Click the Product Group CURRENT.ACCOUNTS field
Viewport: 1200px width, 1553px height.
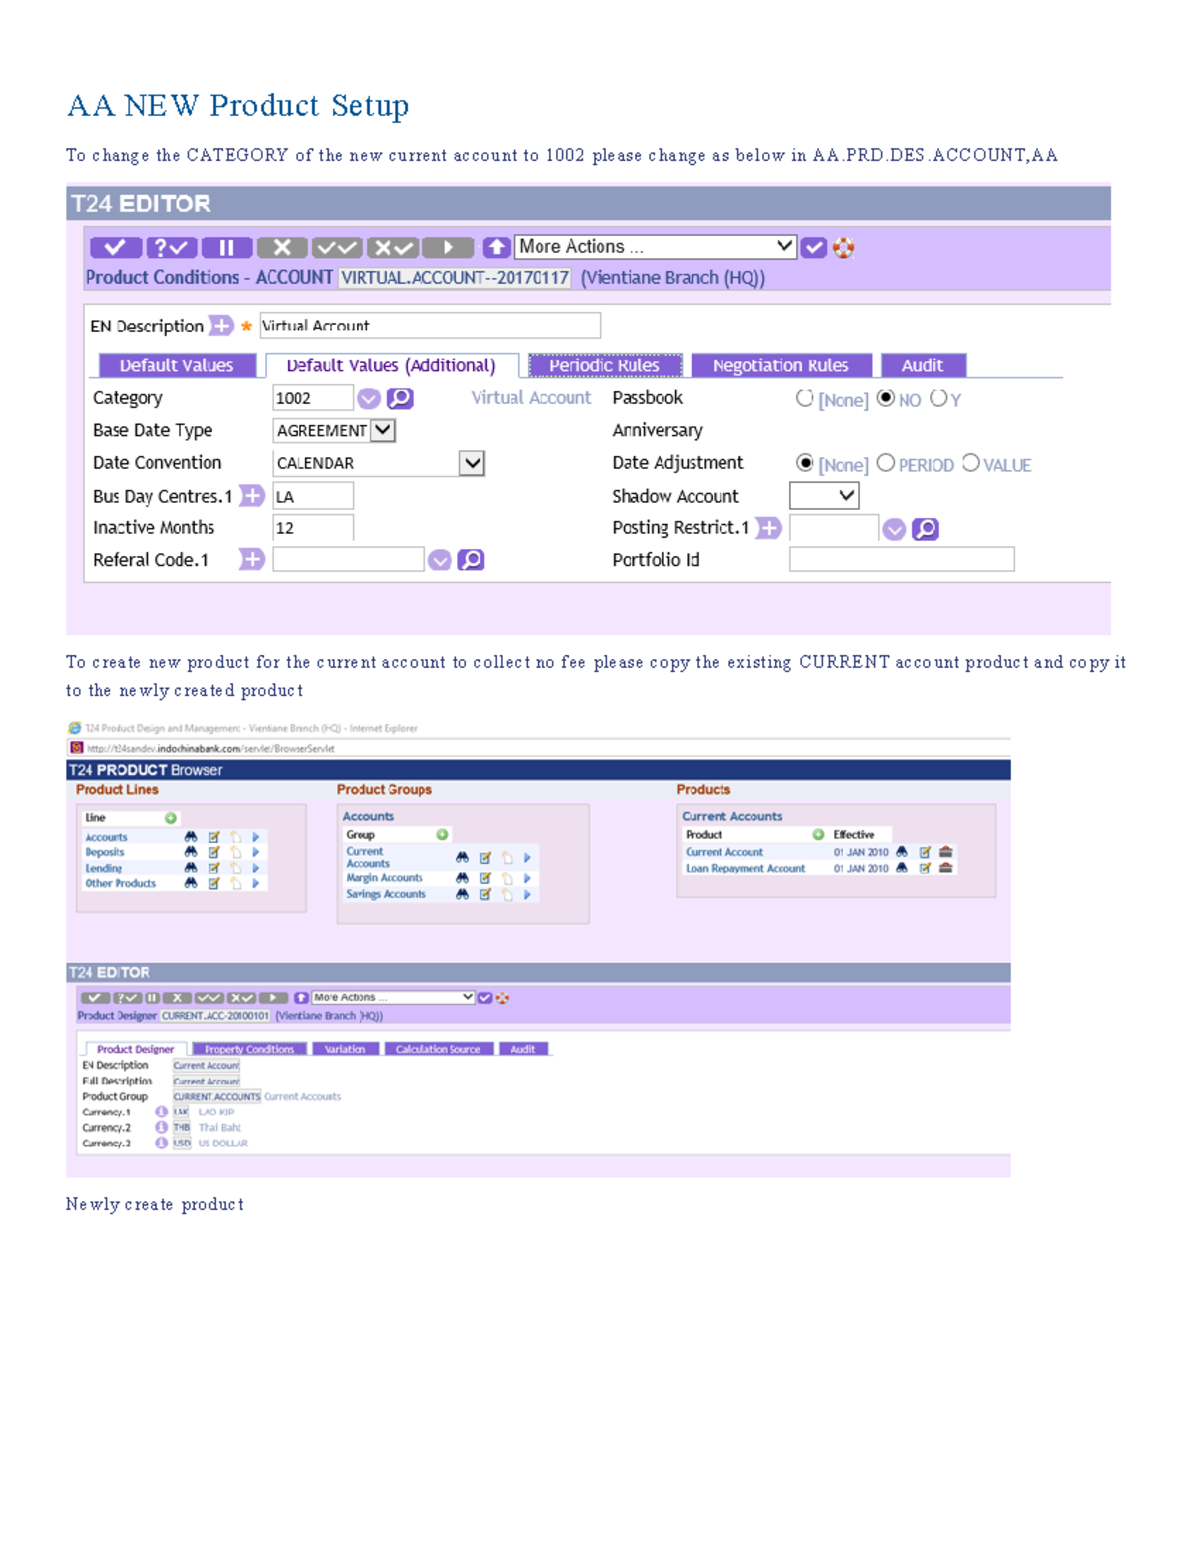(217, 1097)
